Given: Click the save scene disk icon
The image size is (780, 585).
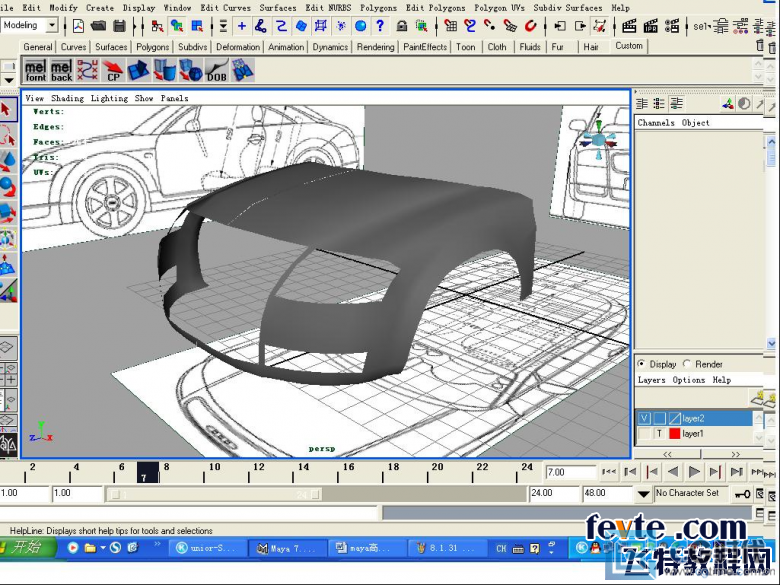Looking at the screenshot, I should tap(119, 26).
